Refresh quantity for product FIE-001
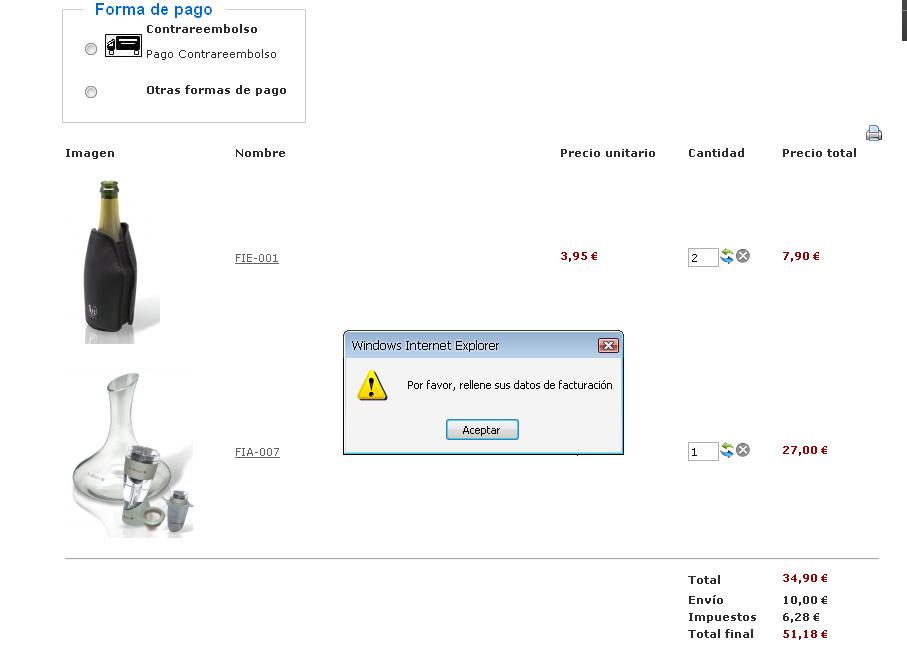The width and height of the screenshot is (907, 654). (727, 256)
